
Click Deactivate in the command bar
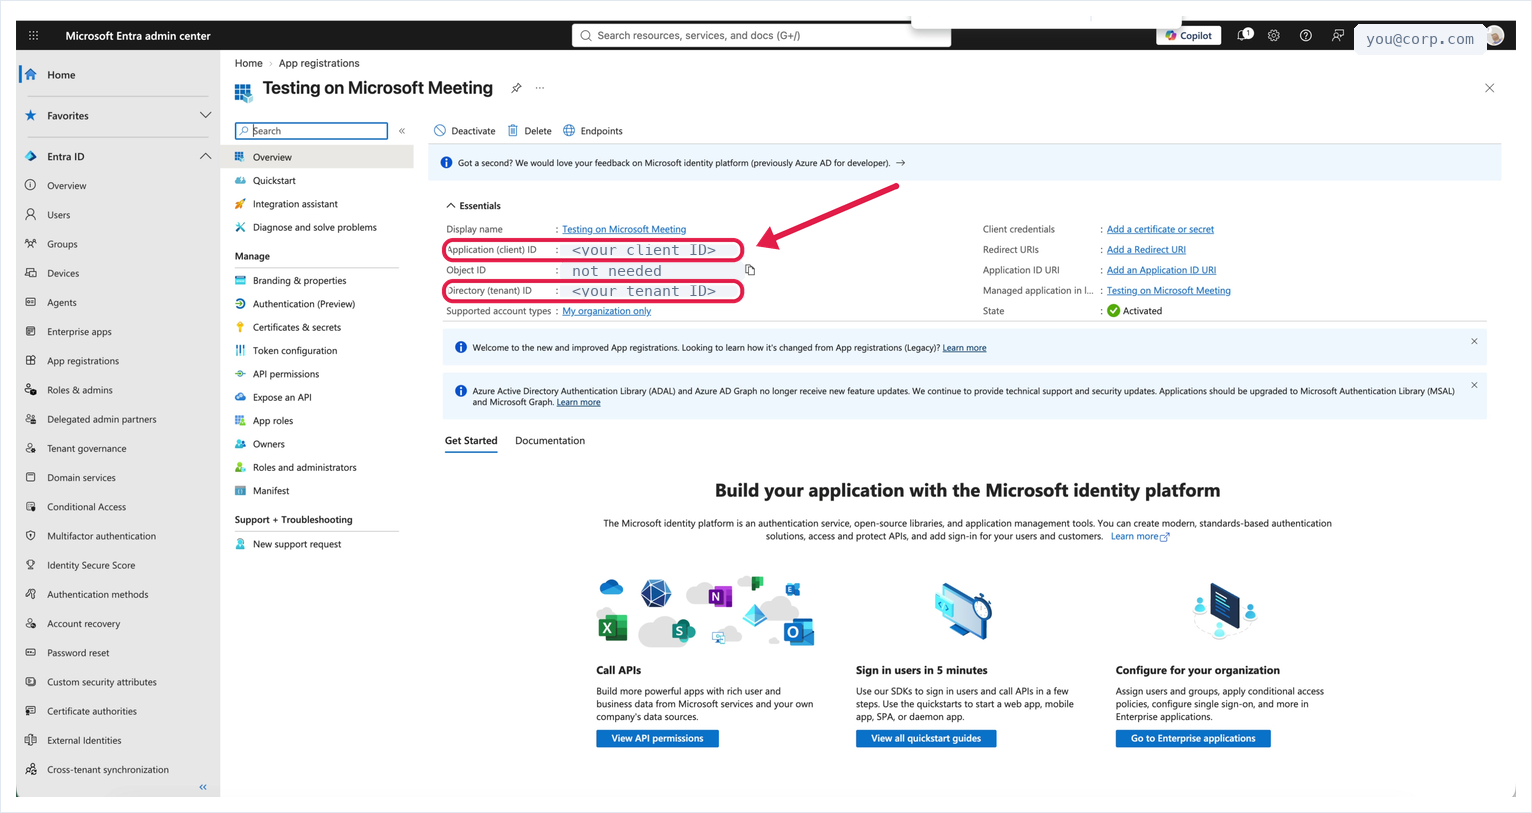pos(465,131)
